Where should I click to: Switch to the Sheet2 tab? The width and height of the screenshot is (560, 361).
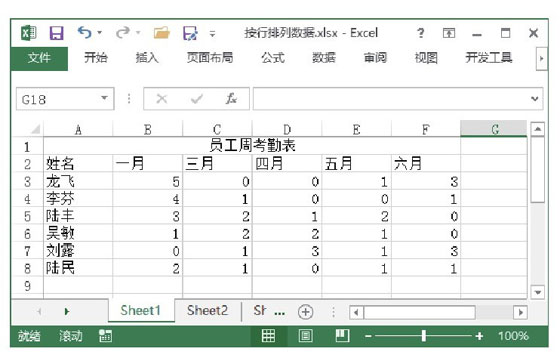[x=207, y=310]
